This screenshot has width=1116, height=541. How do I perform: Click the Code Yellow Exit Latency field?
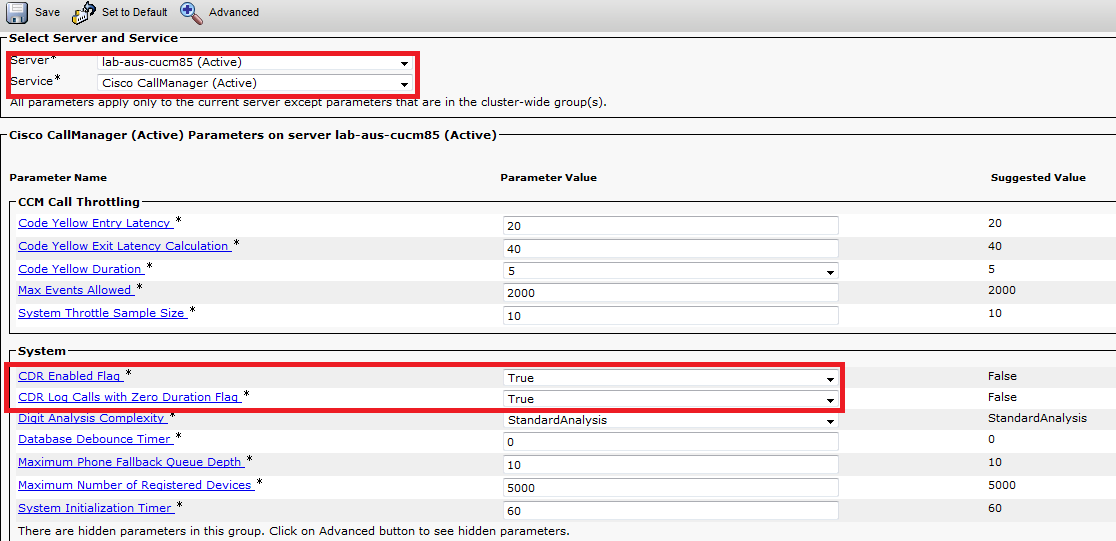pos(670,248)
